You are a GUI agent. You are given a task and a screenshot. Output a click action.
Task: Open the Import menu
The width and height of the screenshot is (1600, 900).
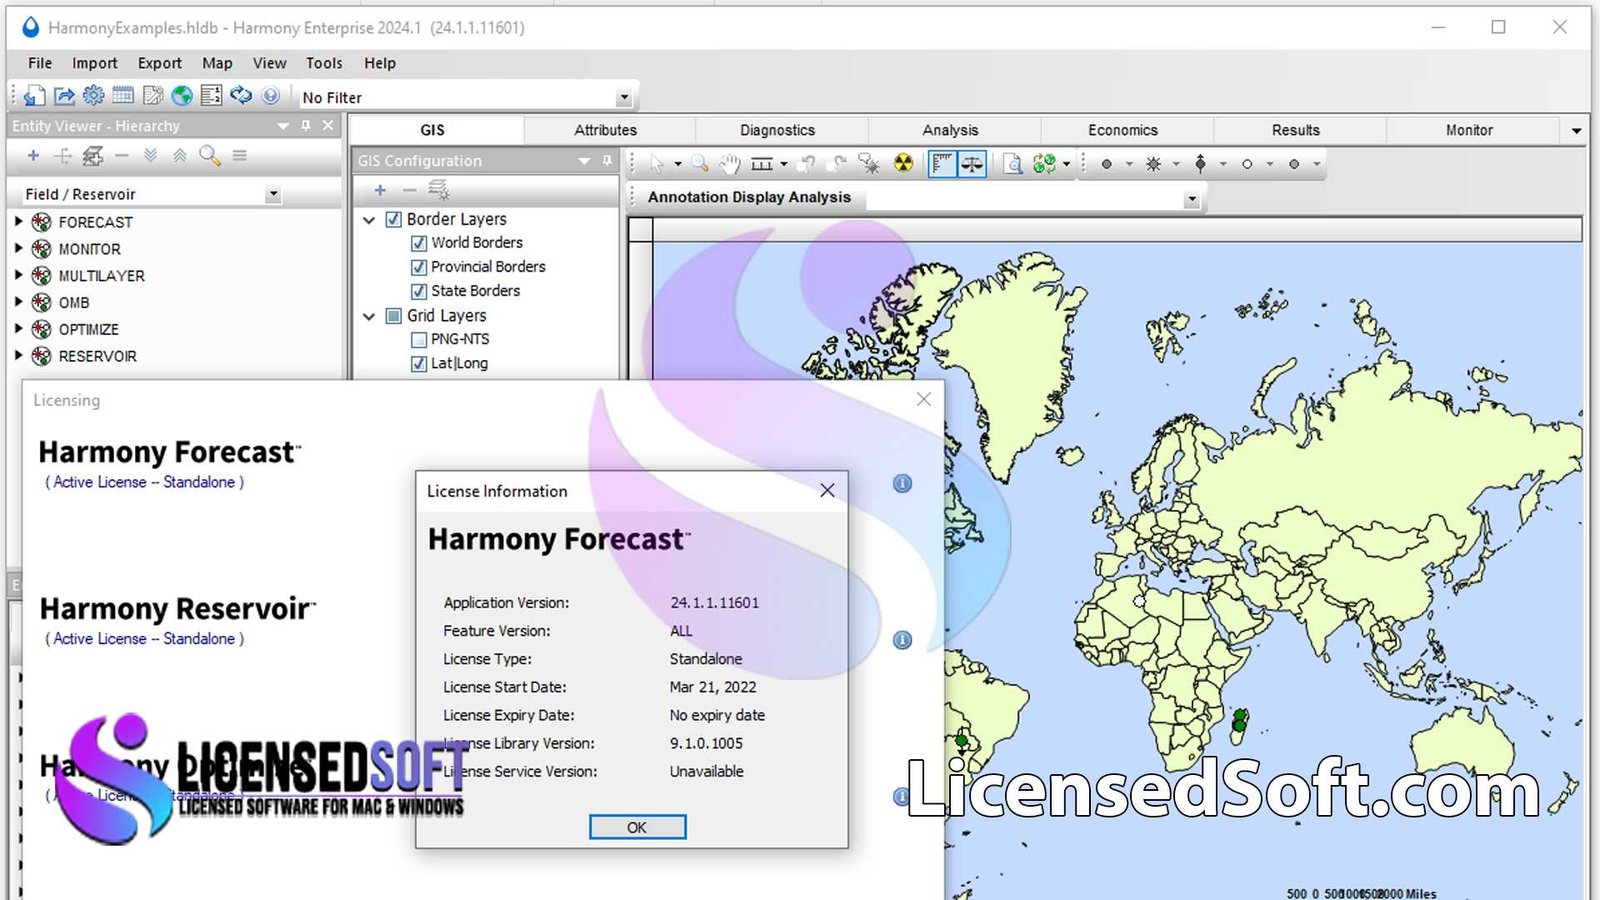click(95, 63)
